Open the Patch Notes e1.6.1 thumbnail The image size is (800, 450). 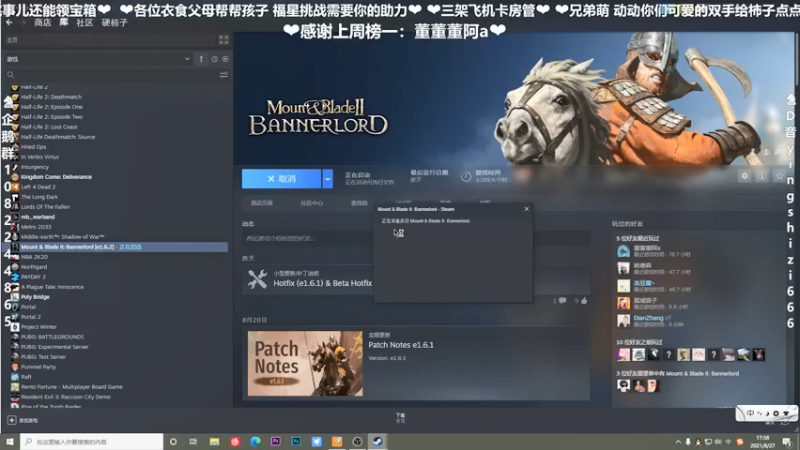(x=305, y=363)
